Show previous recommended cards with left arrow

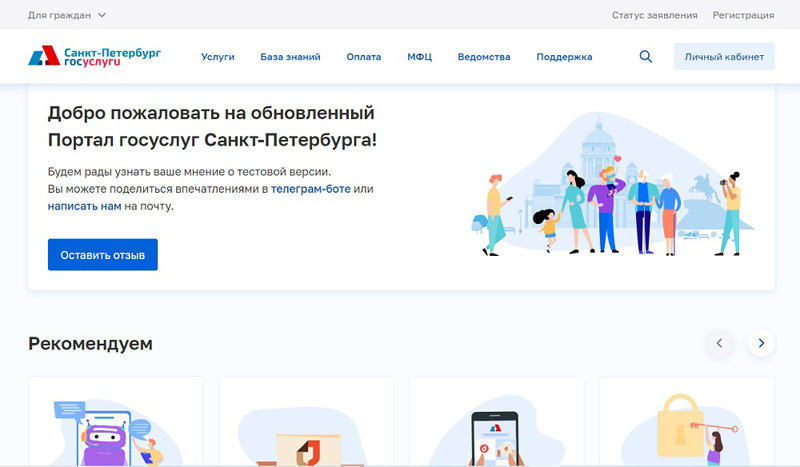tap(719, 343)
